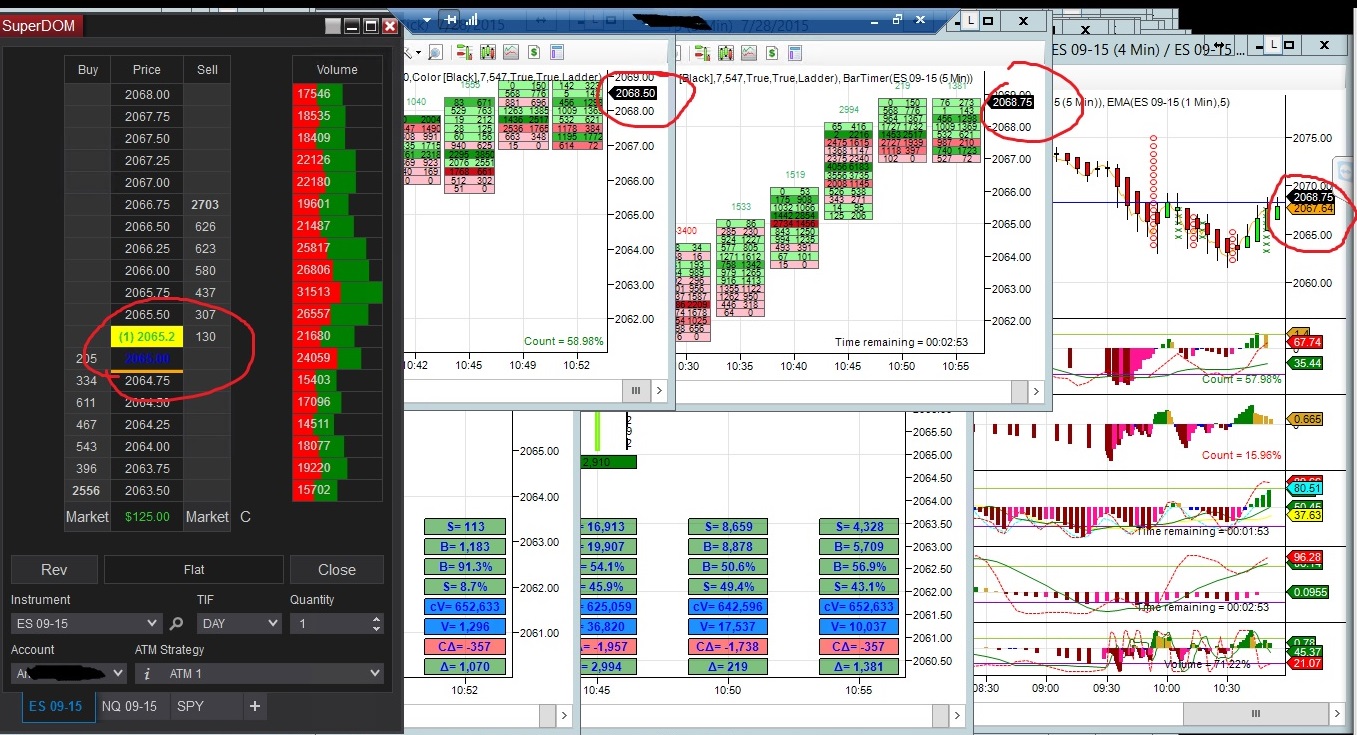Screen dimensions: 1357x735
Task: Click the 2067.25 price cell in SuperDOM
Action: coord(147,161)
